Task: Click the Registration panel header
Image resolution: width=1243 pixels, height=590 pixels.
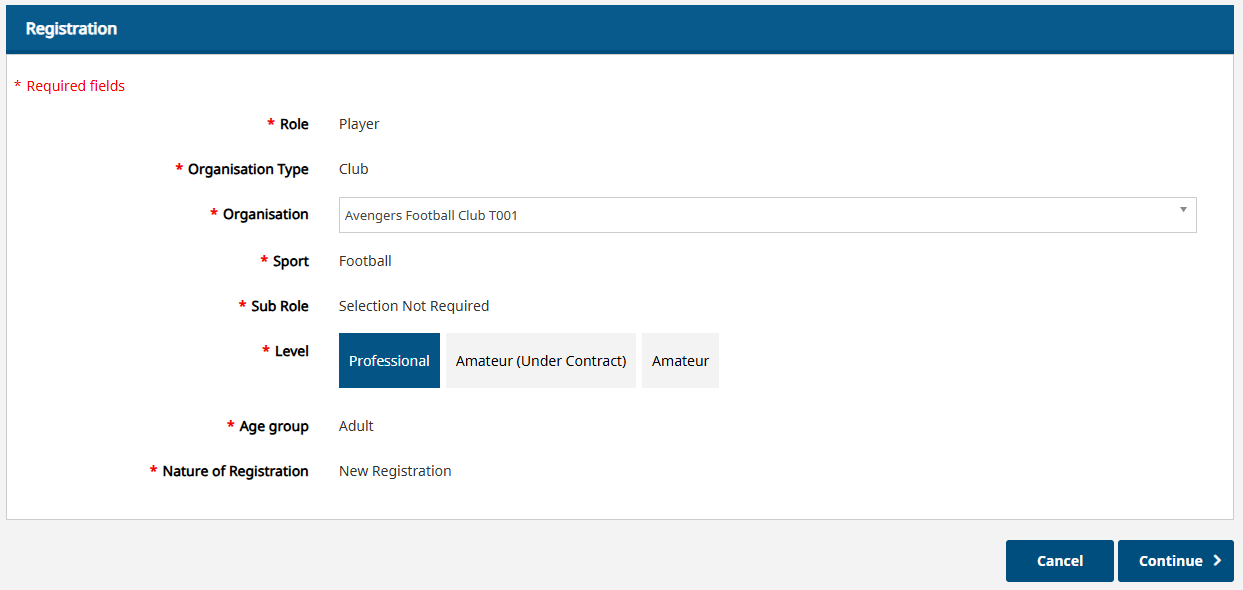Action: click(x=620, y=29)
